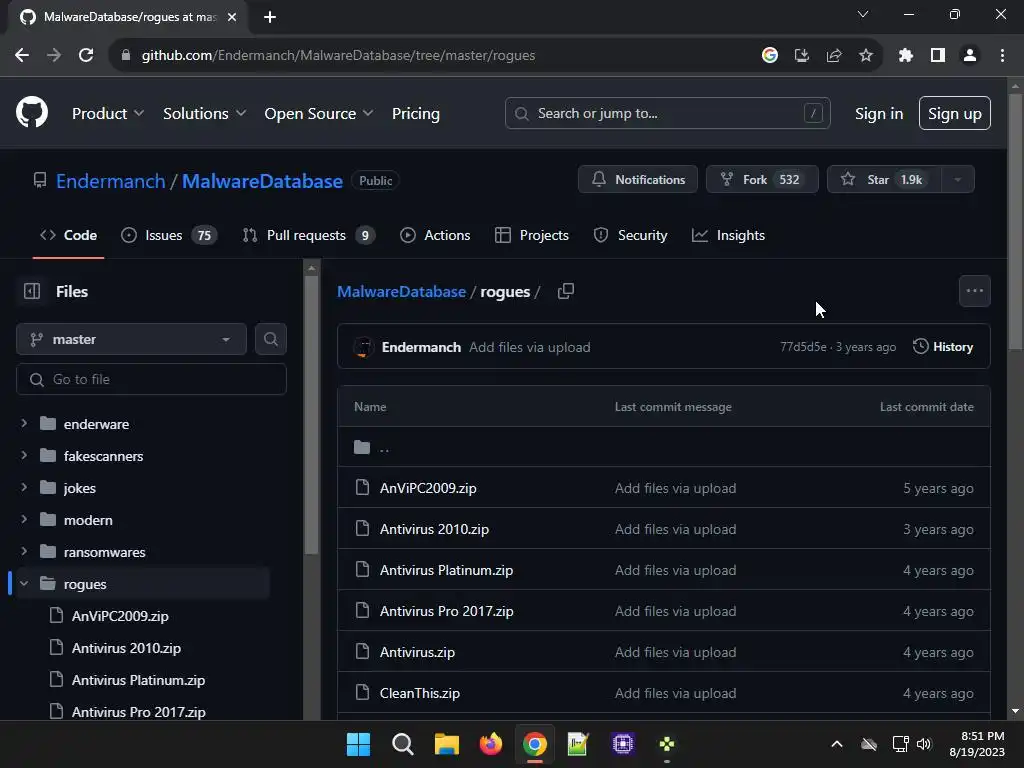Collapse the rogues folder
Screen dimensions: 1024x768
click(x=24, y=583)
